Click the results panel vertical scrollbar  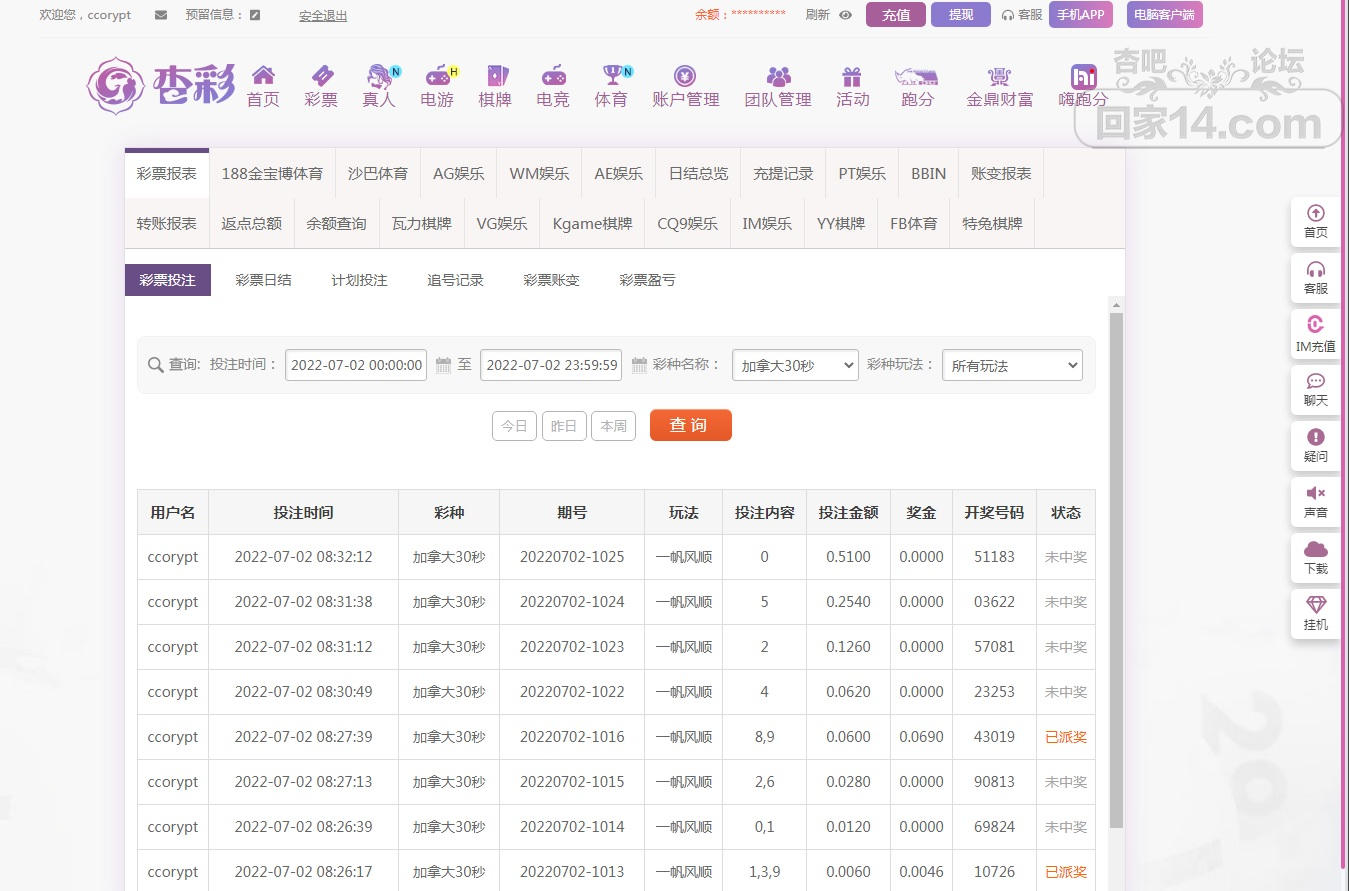(1116, 570)
